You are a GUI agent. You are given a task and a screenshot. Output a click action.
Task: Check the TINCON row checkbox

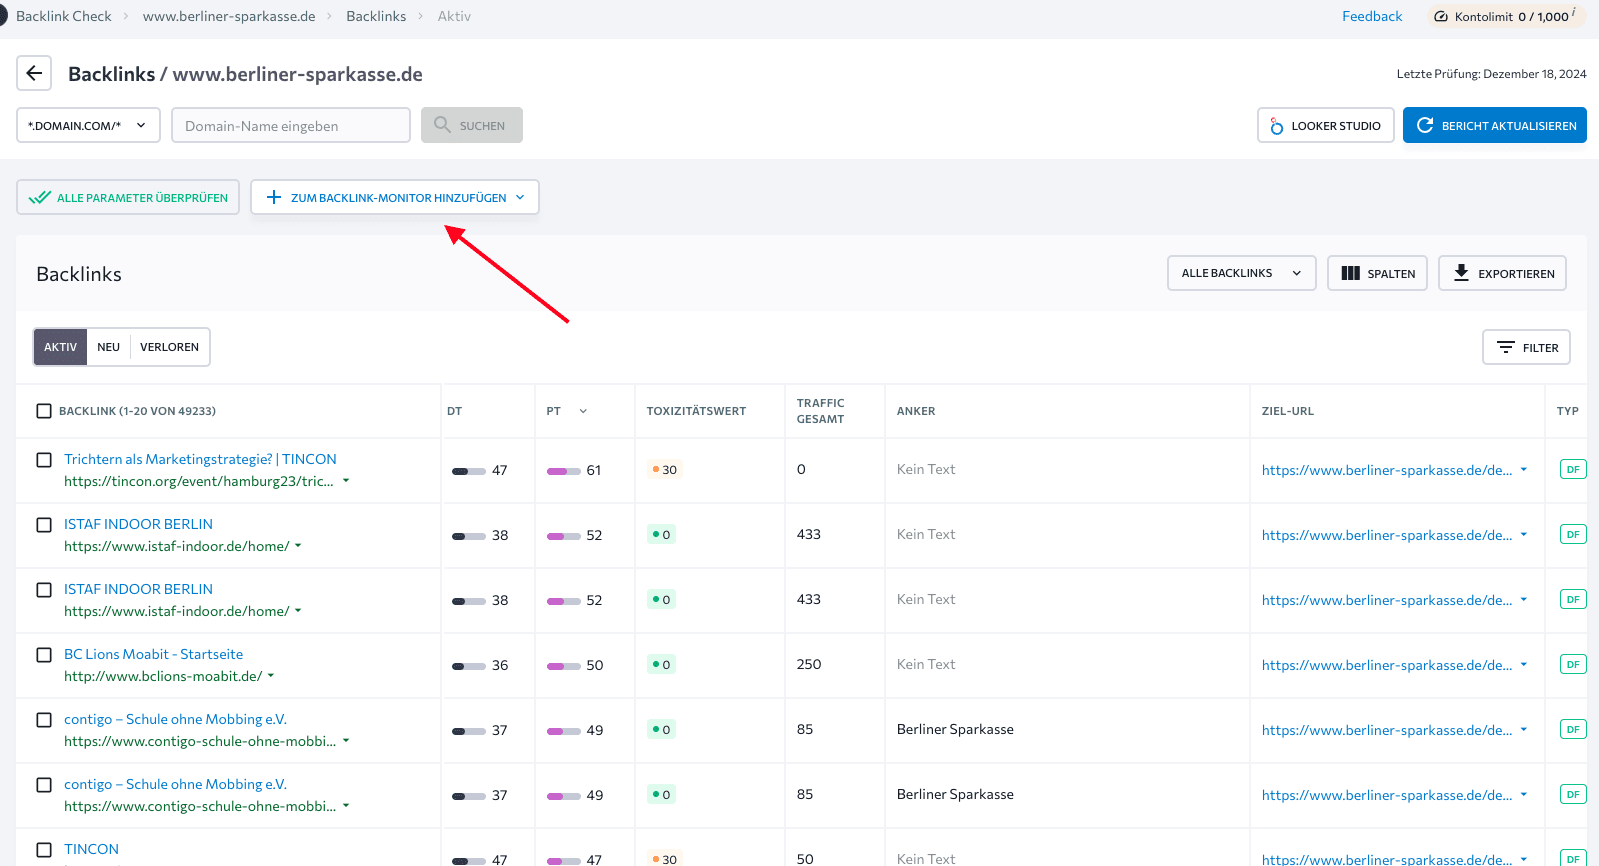click(x=44, y=850)
